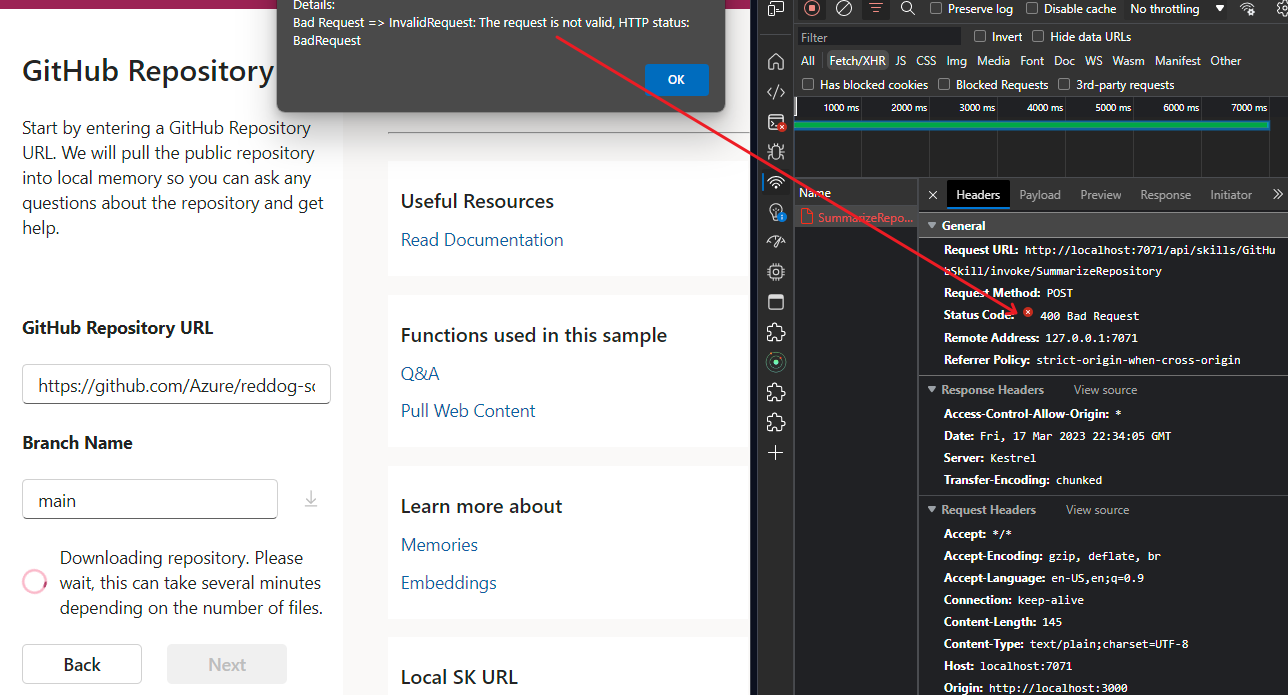Check Blocked Requests
The height and width of the screenshot is (695, 1288).
(944, 84)
